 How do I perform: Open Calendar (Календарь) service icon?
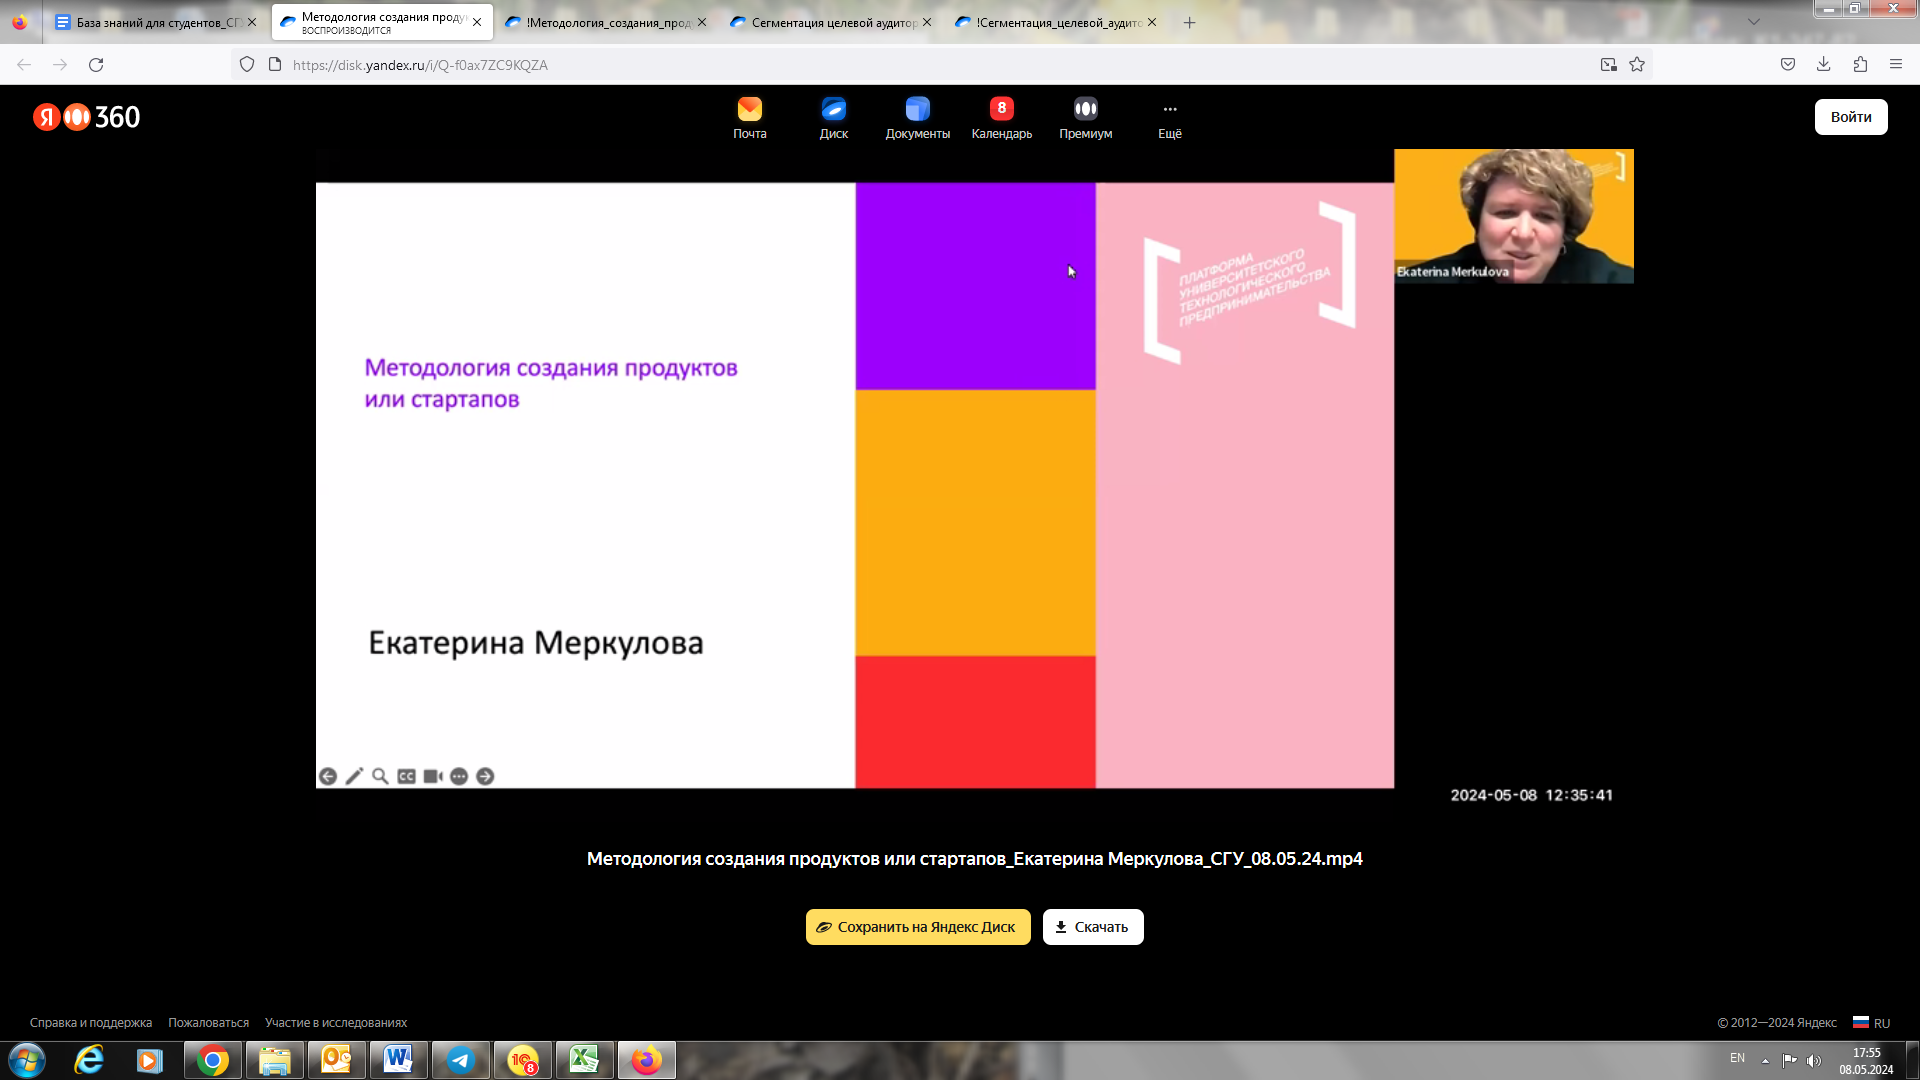coord(1001,109)
